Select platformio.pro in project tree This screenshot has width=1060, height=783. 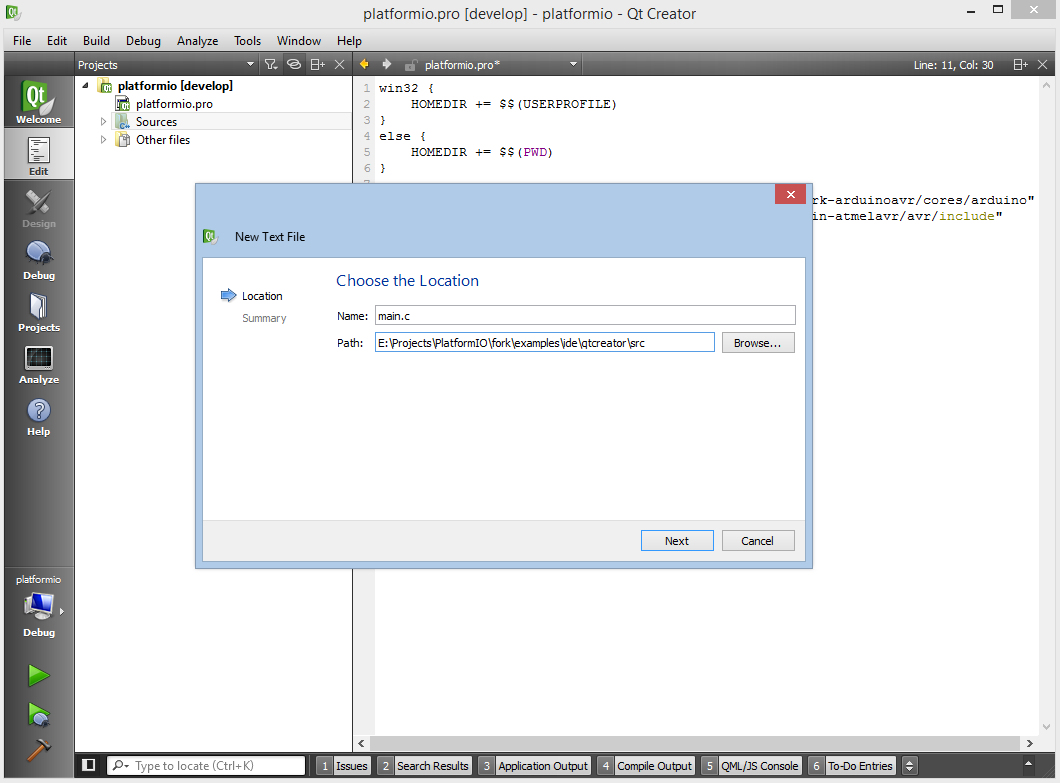[x=174, y=103]
